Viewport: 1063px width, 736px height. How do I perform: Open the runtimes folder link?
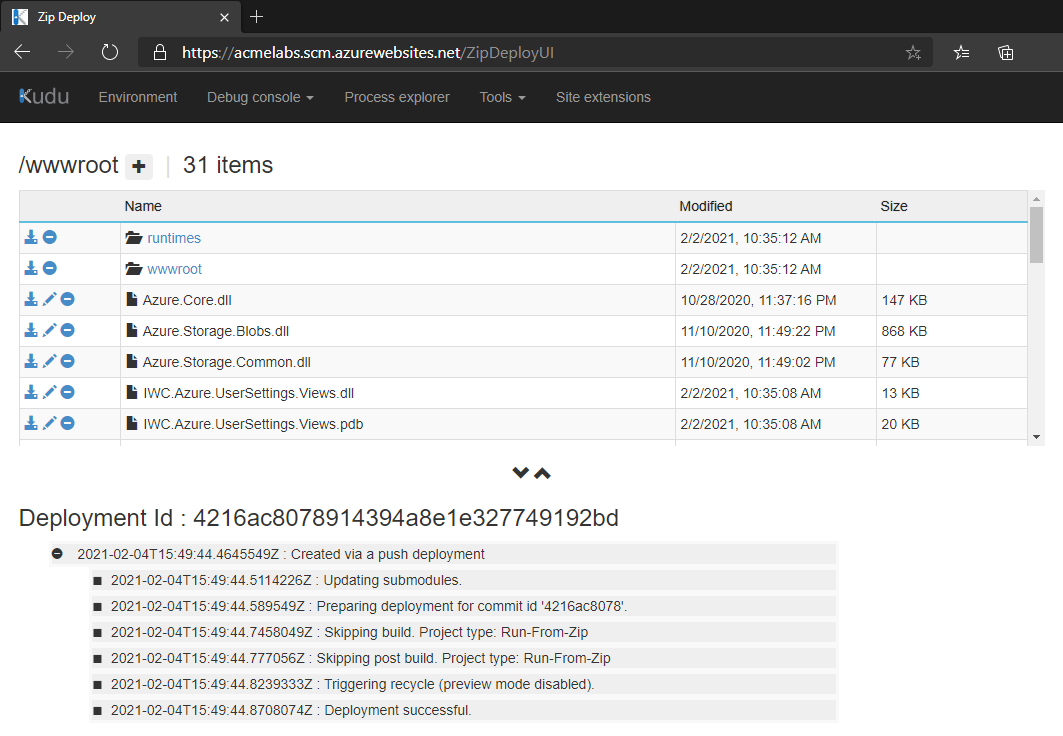[x=174, y=238]
